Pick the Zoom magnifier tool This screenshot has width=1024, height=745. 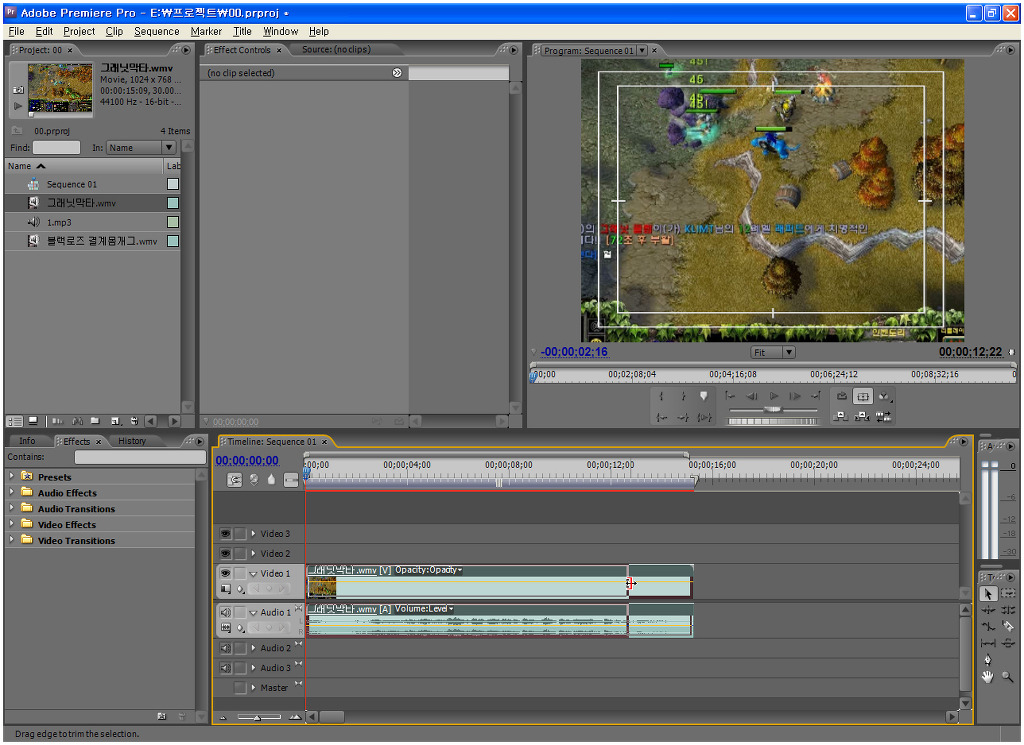coord(1007,677)
